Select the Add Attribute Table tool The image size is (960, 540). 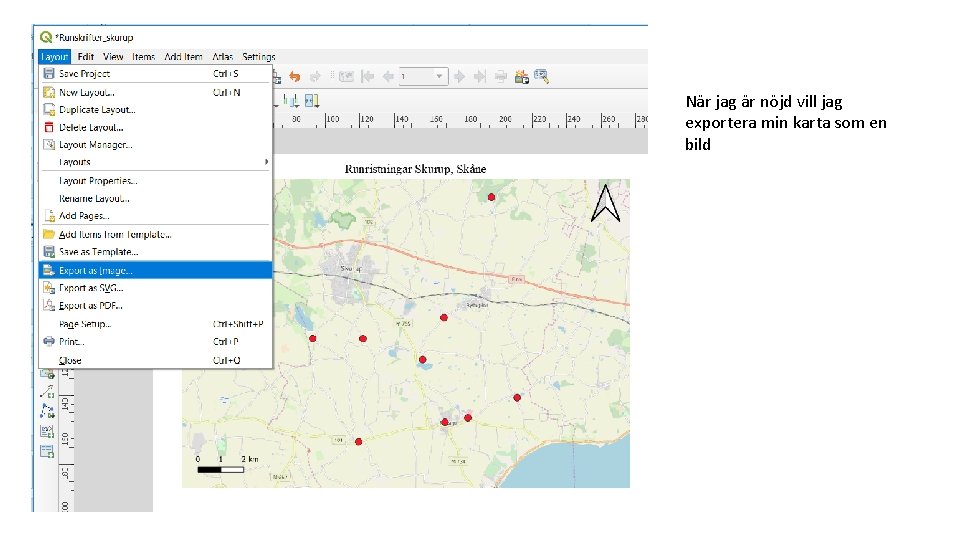click(x=47, y=451)
